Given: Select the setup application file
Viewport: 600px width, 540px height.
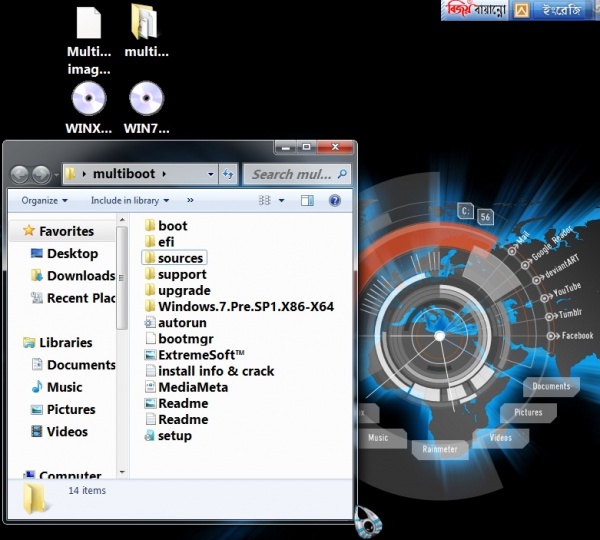Looking at the screenshot, I should click(174, 435).
